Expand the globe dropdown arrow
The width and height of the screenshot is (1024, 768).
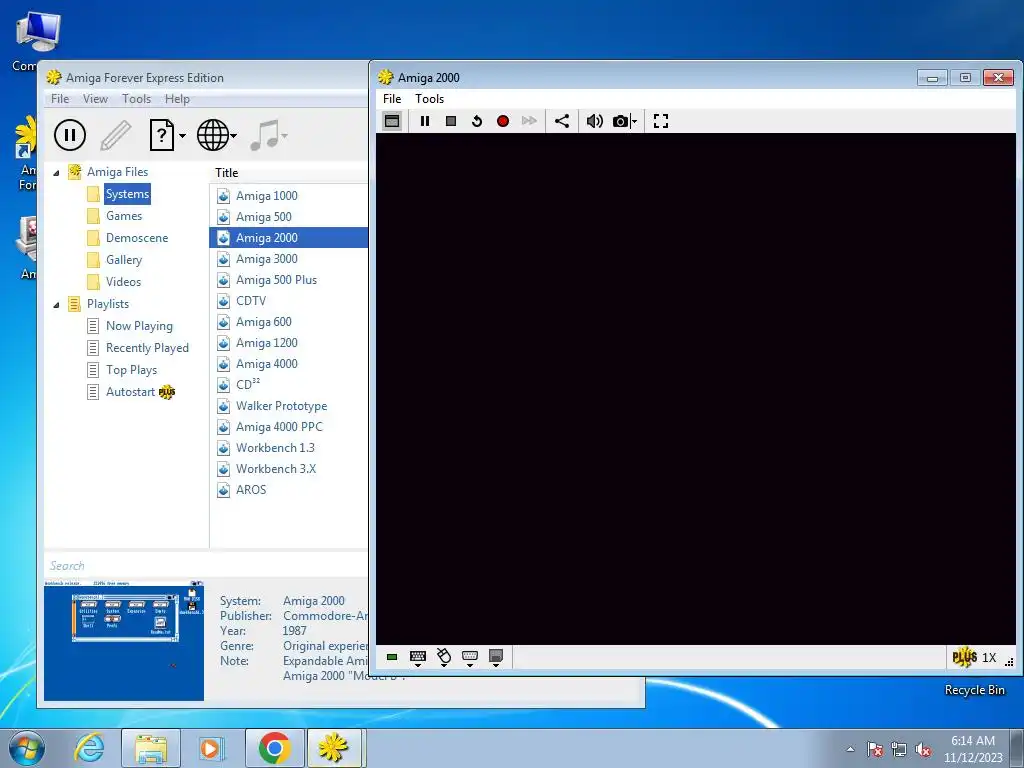coord(234,136)
